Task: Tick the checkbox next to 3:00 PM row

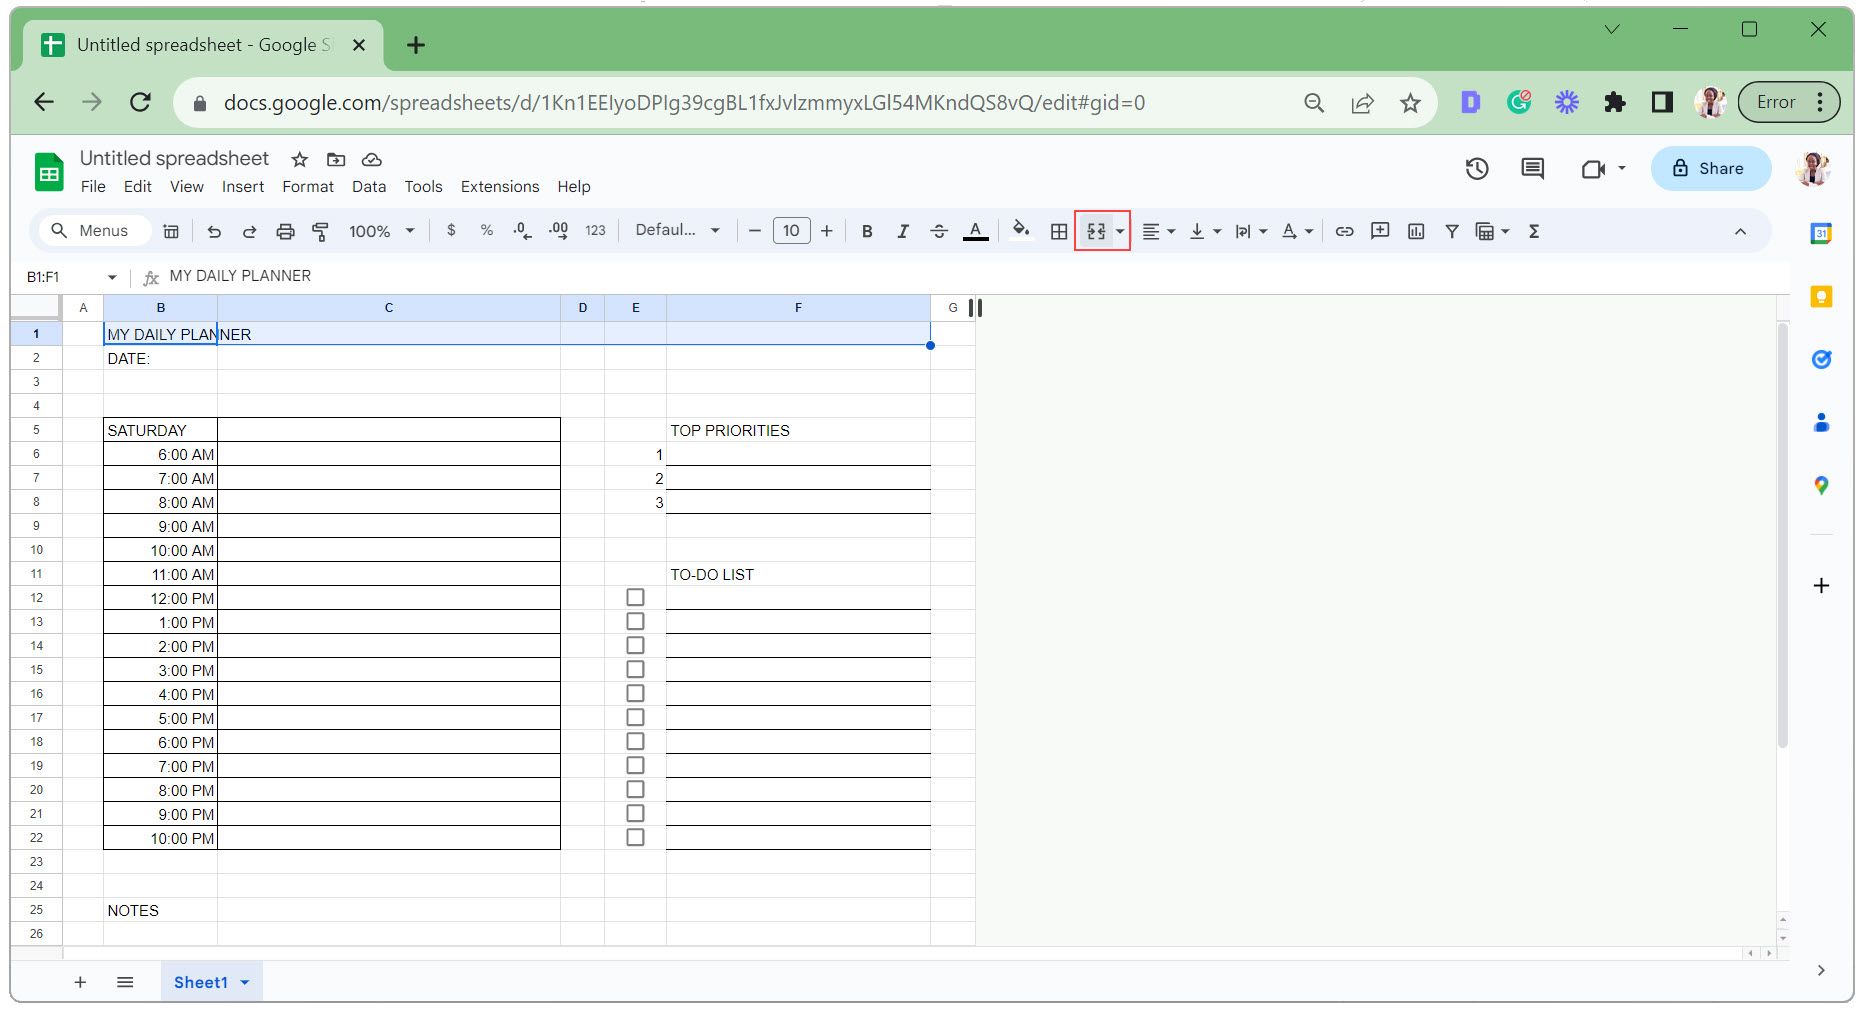Action: click(x=635, y=669)
